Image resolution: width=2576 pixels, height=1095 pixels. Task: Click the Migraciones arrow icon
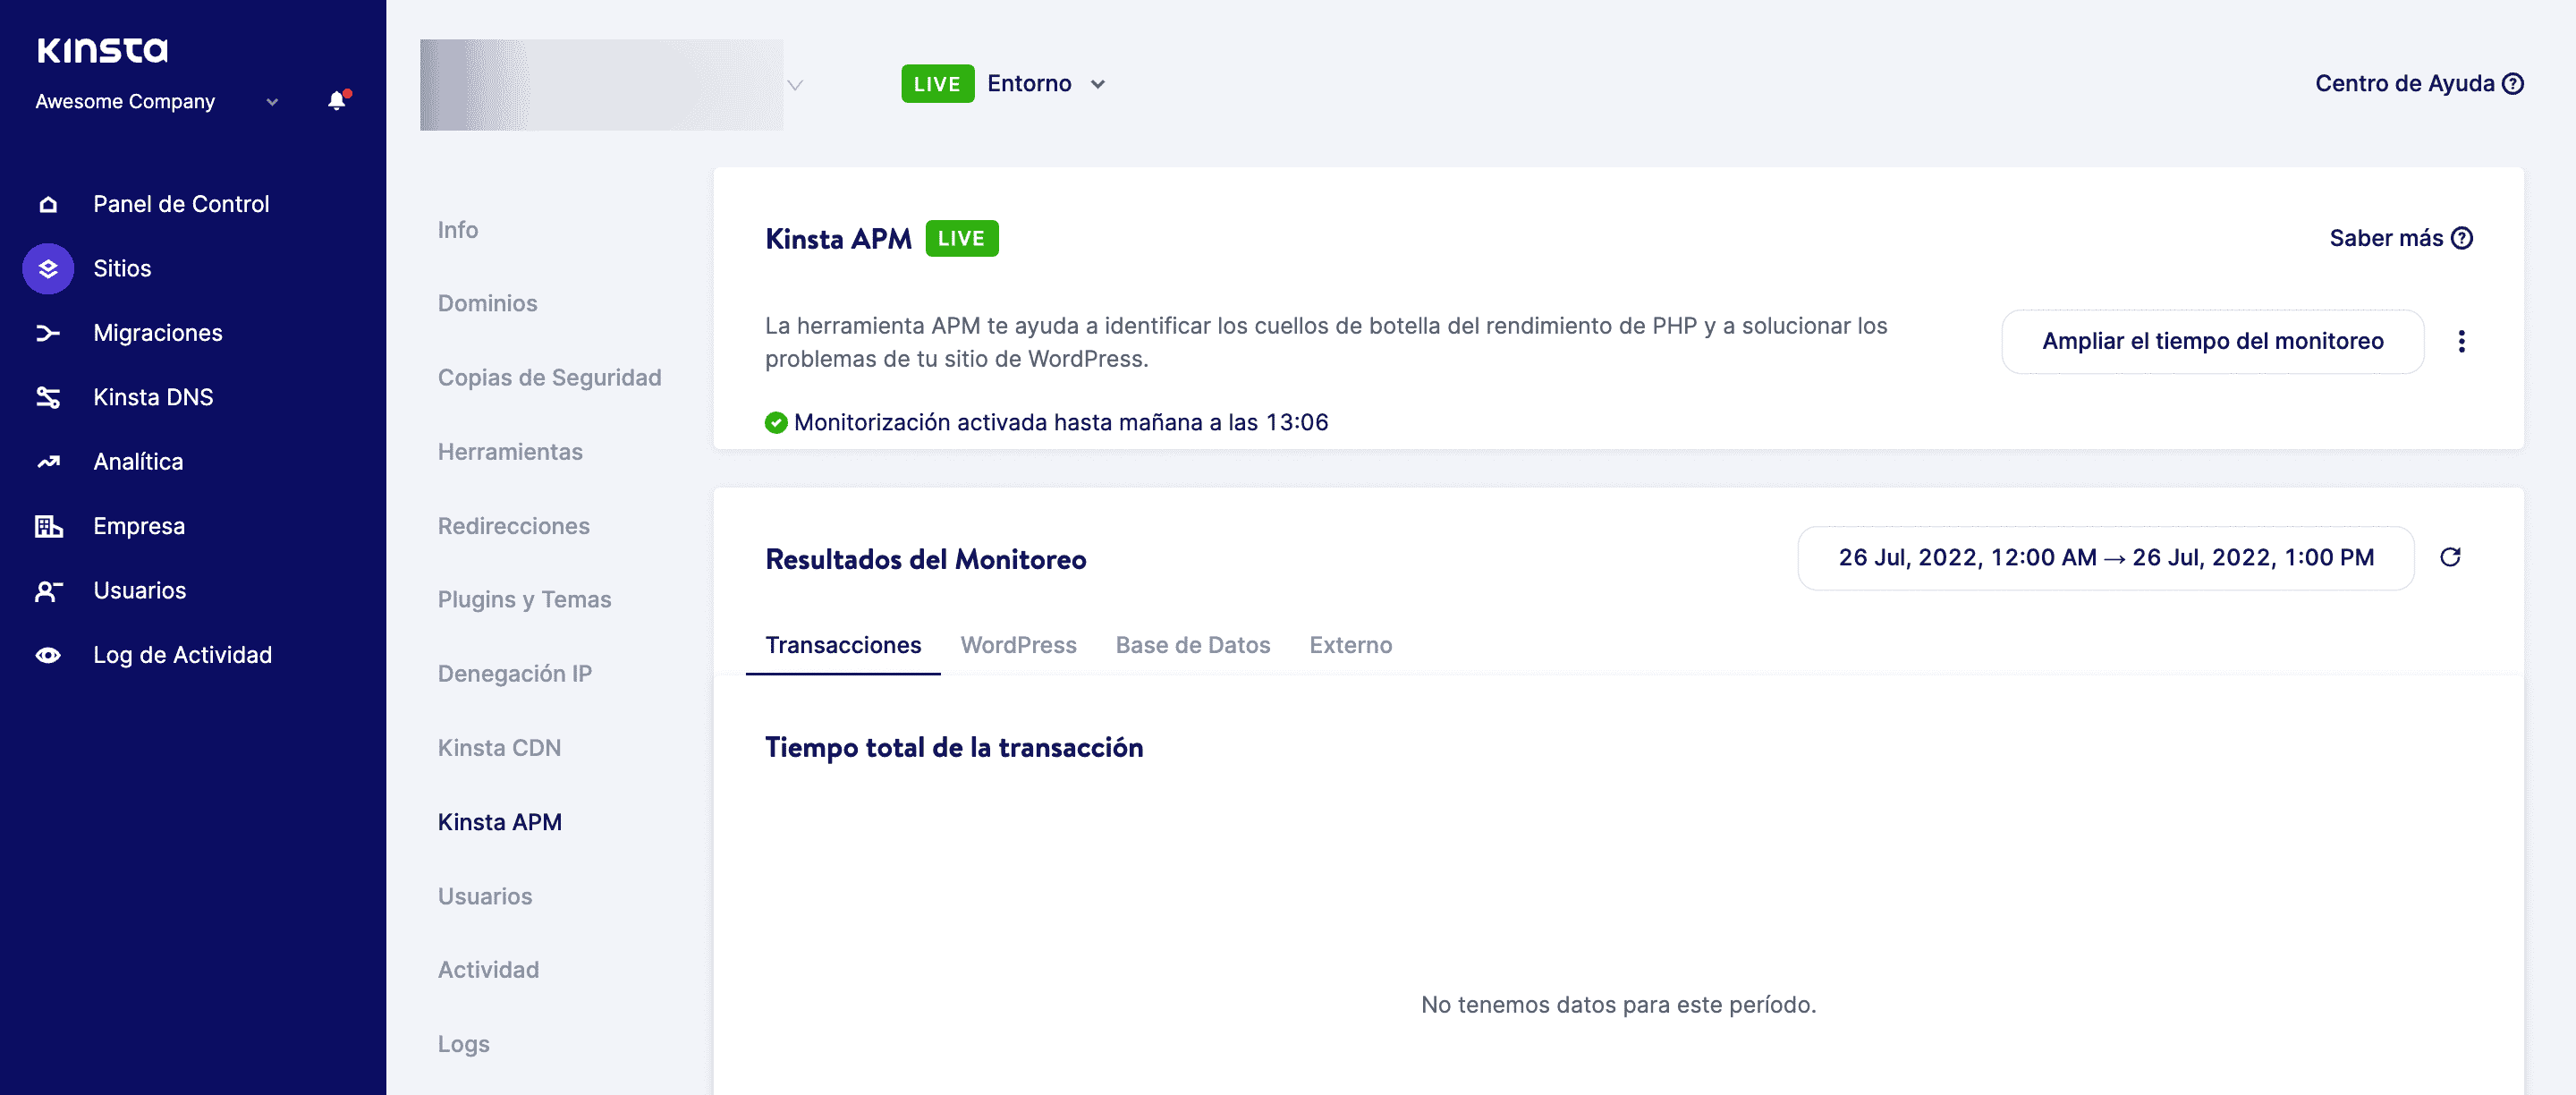pyautogui.click(x=48, y=333)
